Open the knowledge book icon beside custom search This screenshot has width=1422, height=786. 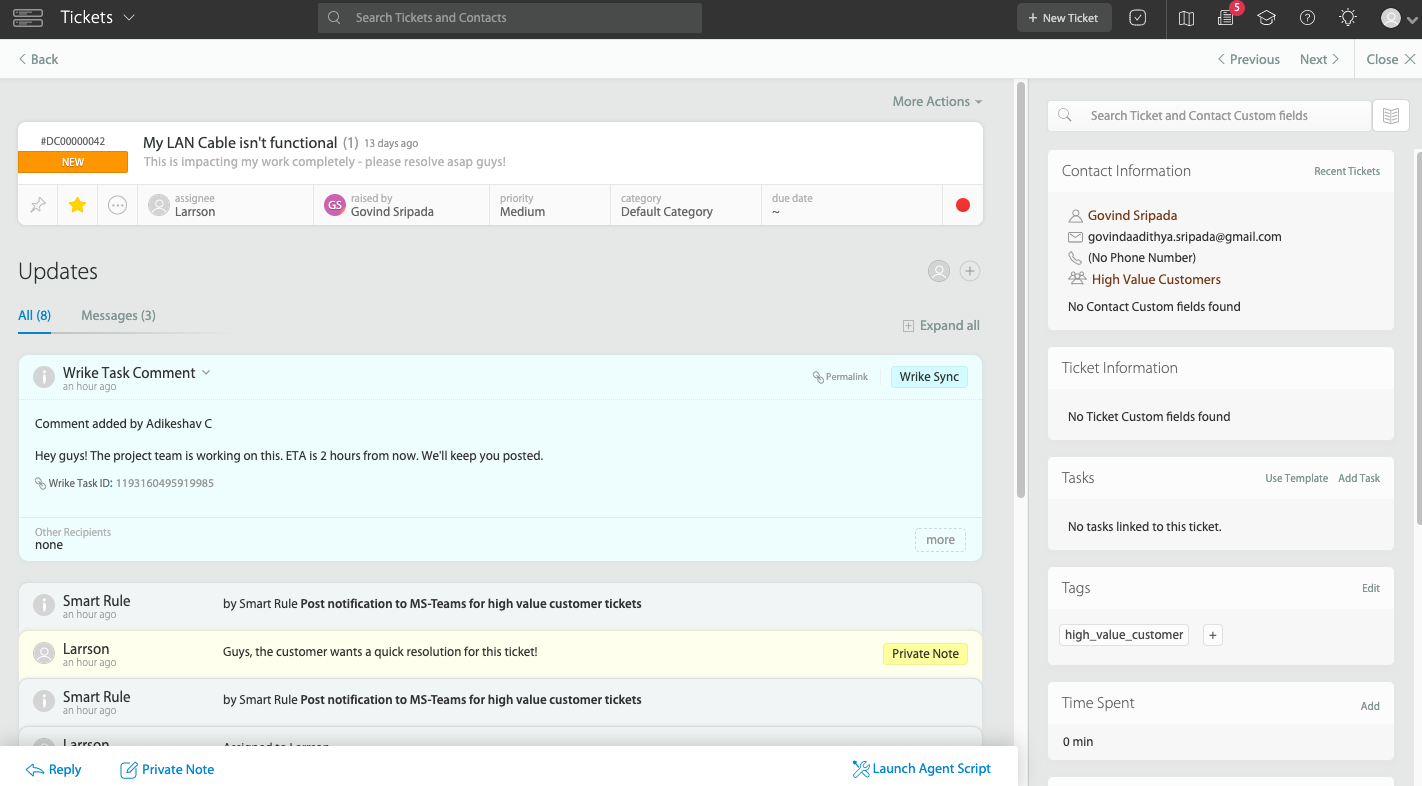[x=1390, y=116]
